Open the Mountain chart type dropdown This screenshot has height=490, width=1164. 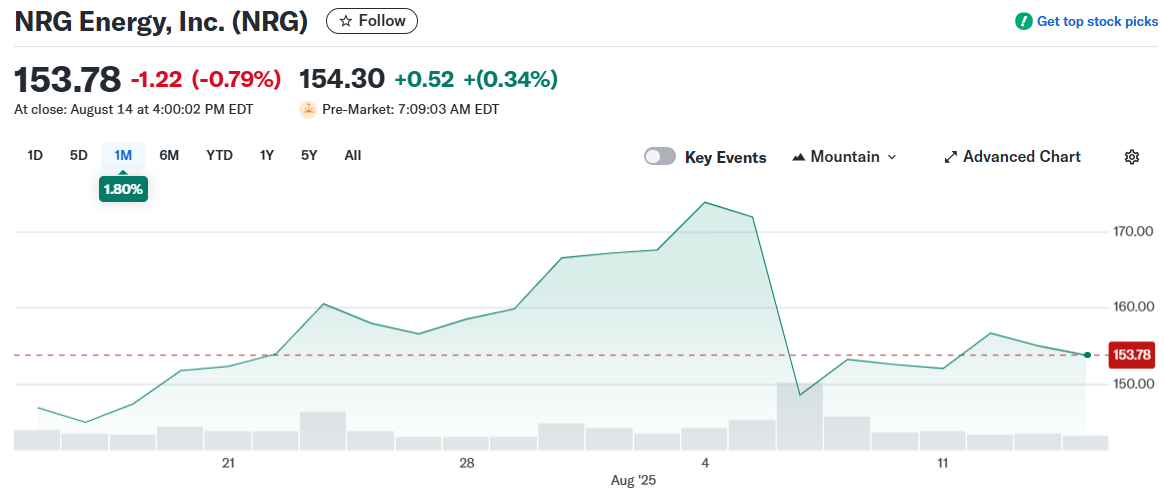(845, 157)
